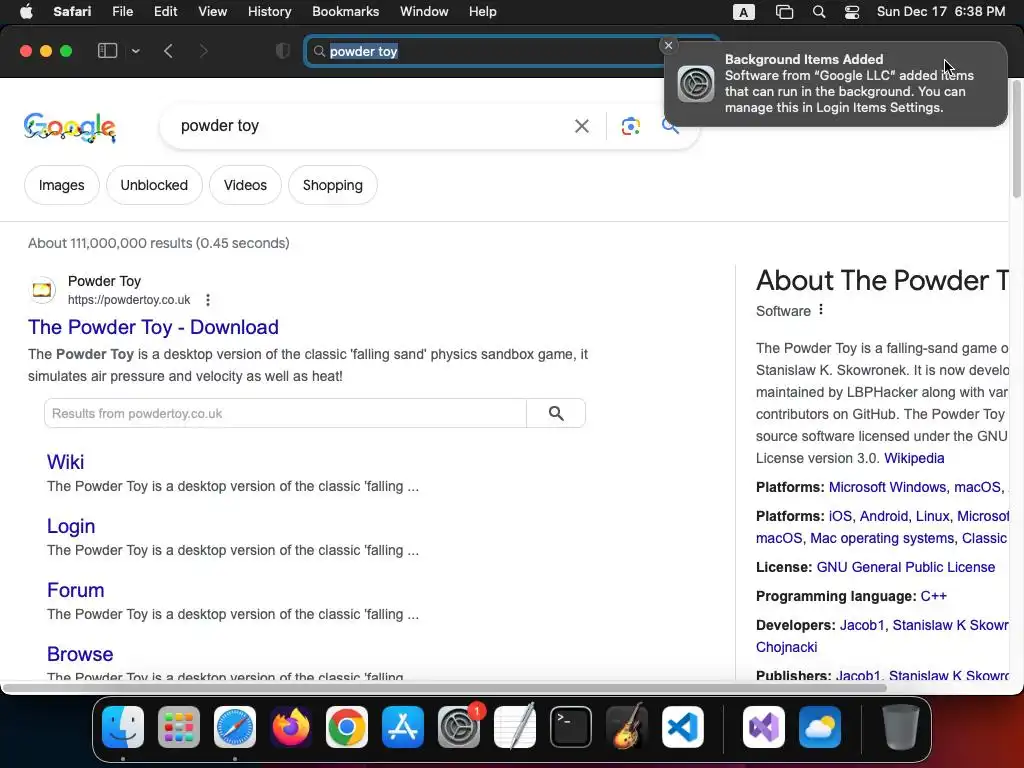This screenshot has height=768, width=1024.
Task: Open the Forum sitelink
Action: click(76, 590)
